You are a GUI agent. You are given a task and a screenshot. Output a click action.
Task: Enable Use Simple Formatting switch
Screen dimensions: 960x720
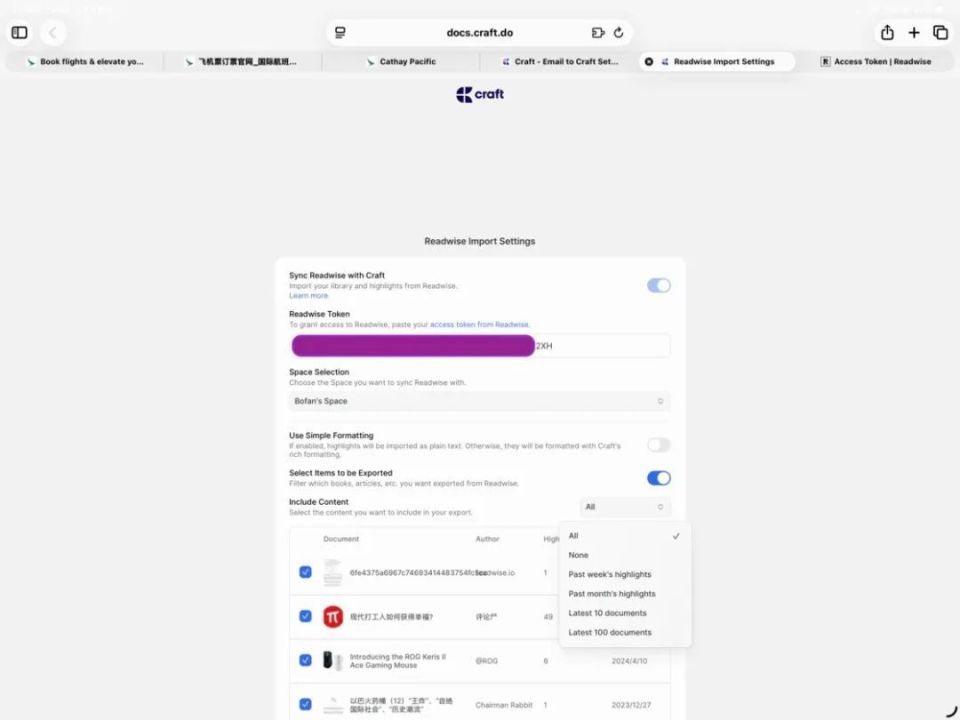pos(659,445)
